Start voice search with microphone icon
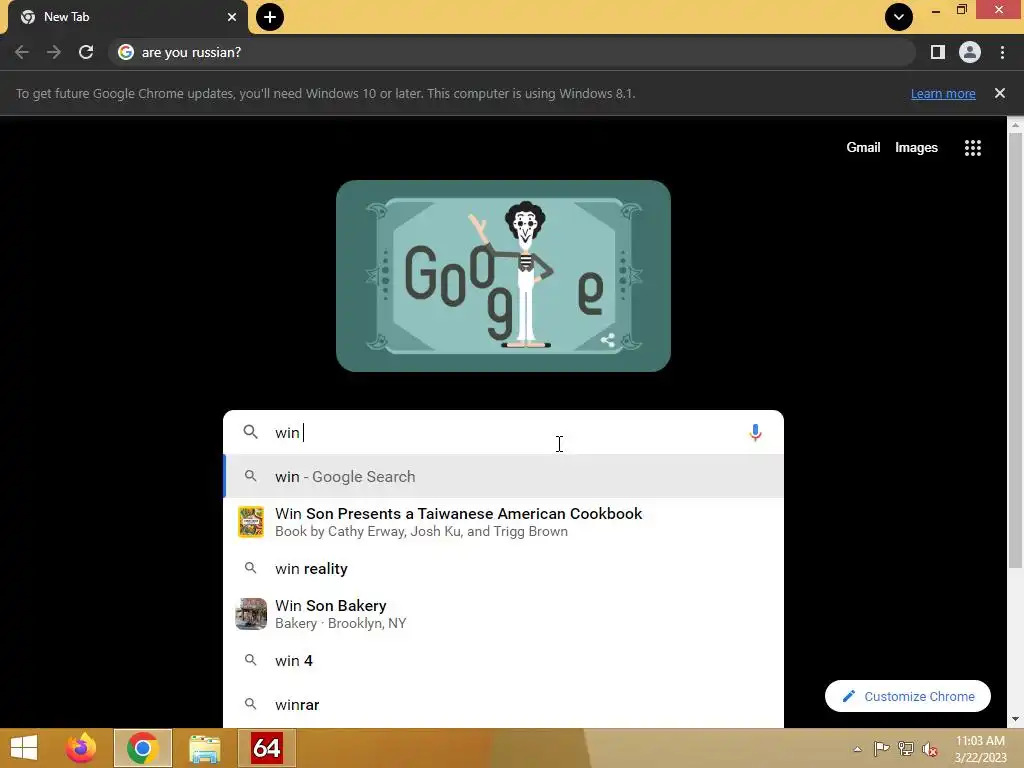Image resolution: width=1024 pixels, height=768 pixels. [x=756, y=432]
